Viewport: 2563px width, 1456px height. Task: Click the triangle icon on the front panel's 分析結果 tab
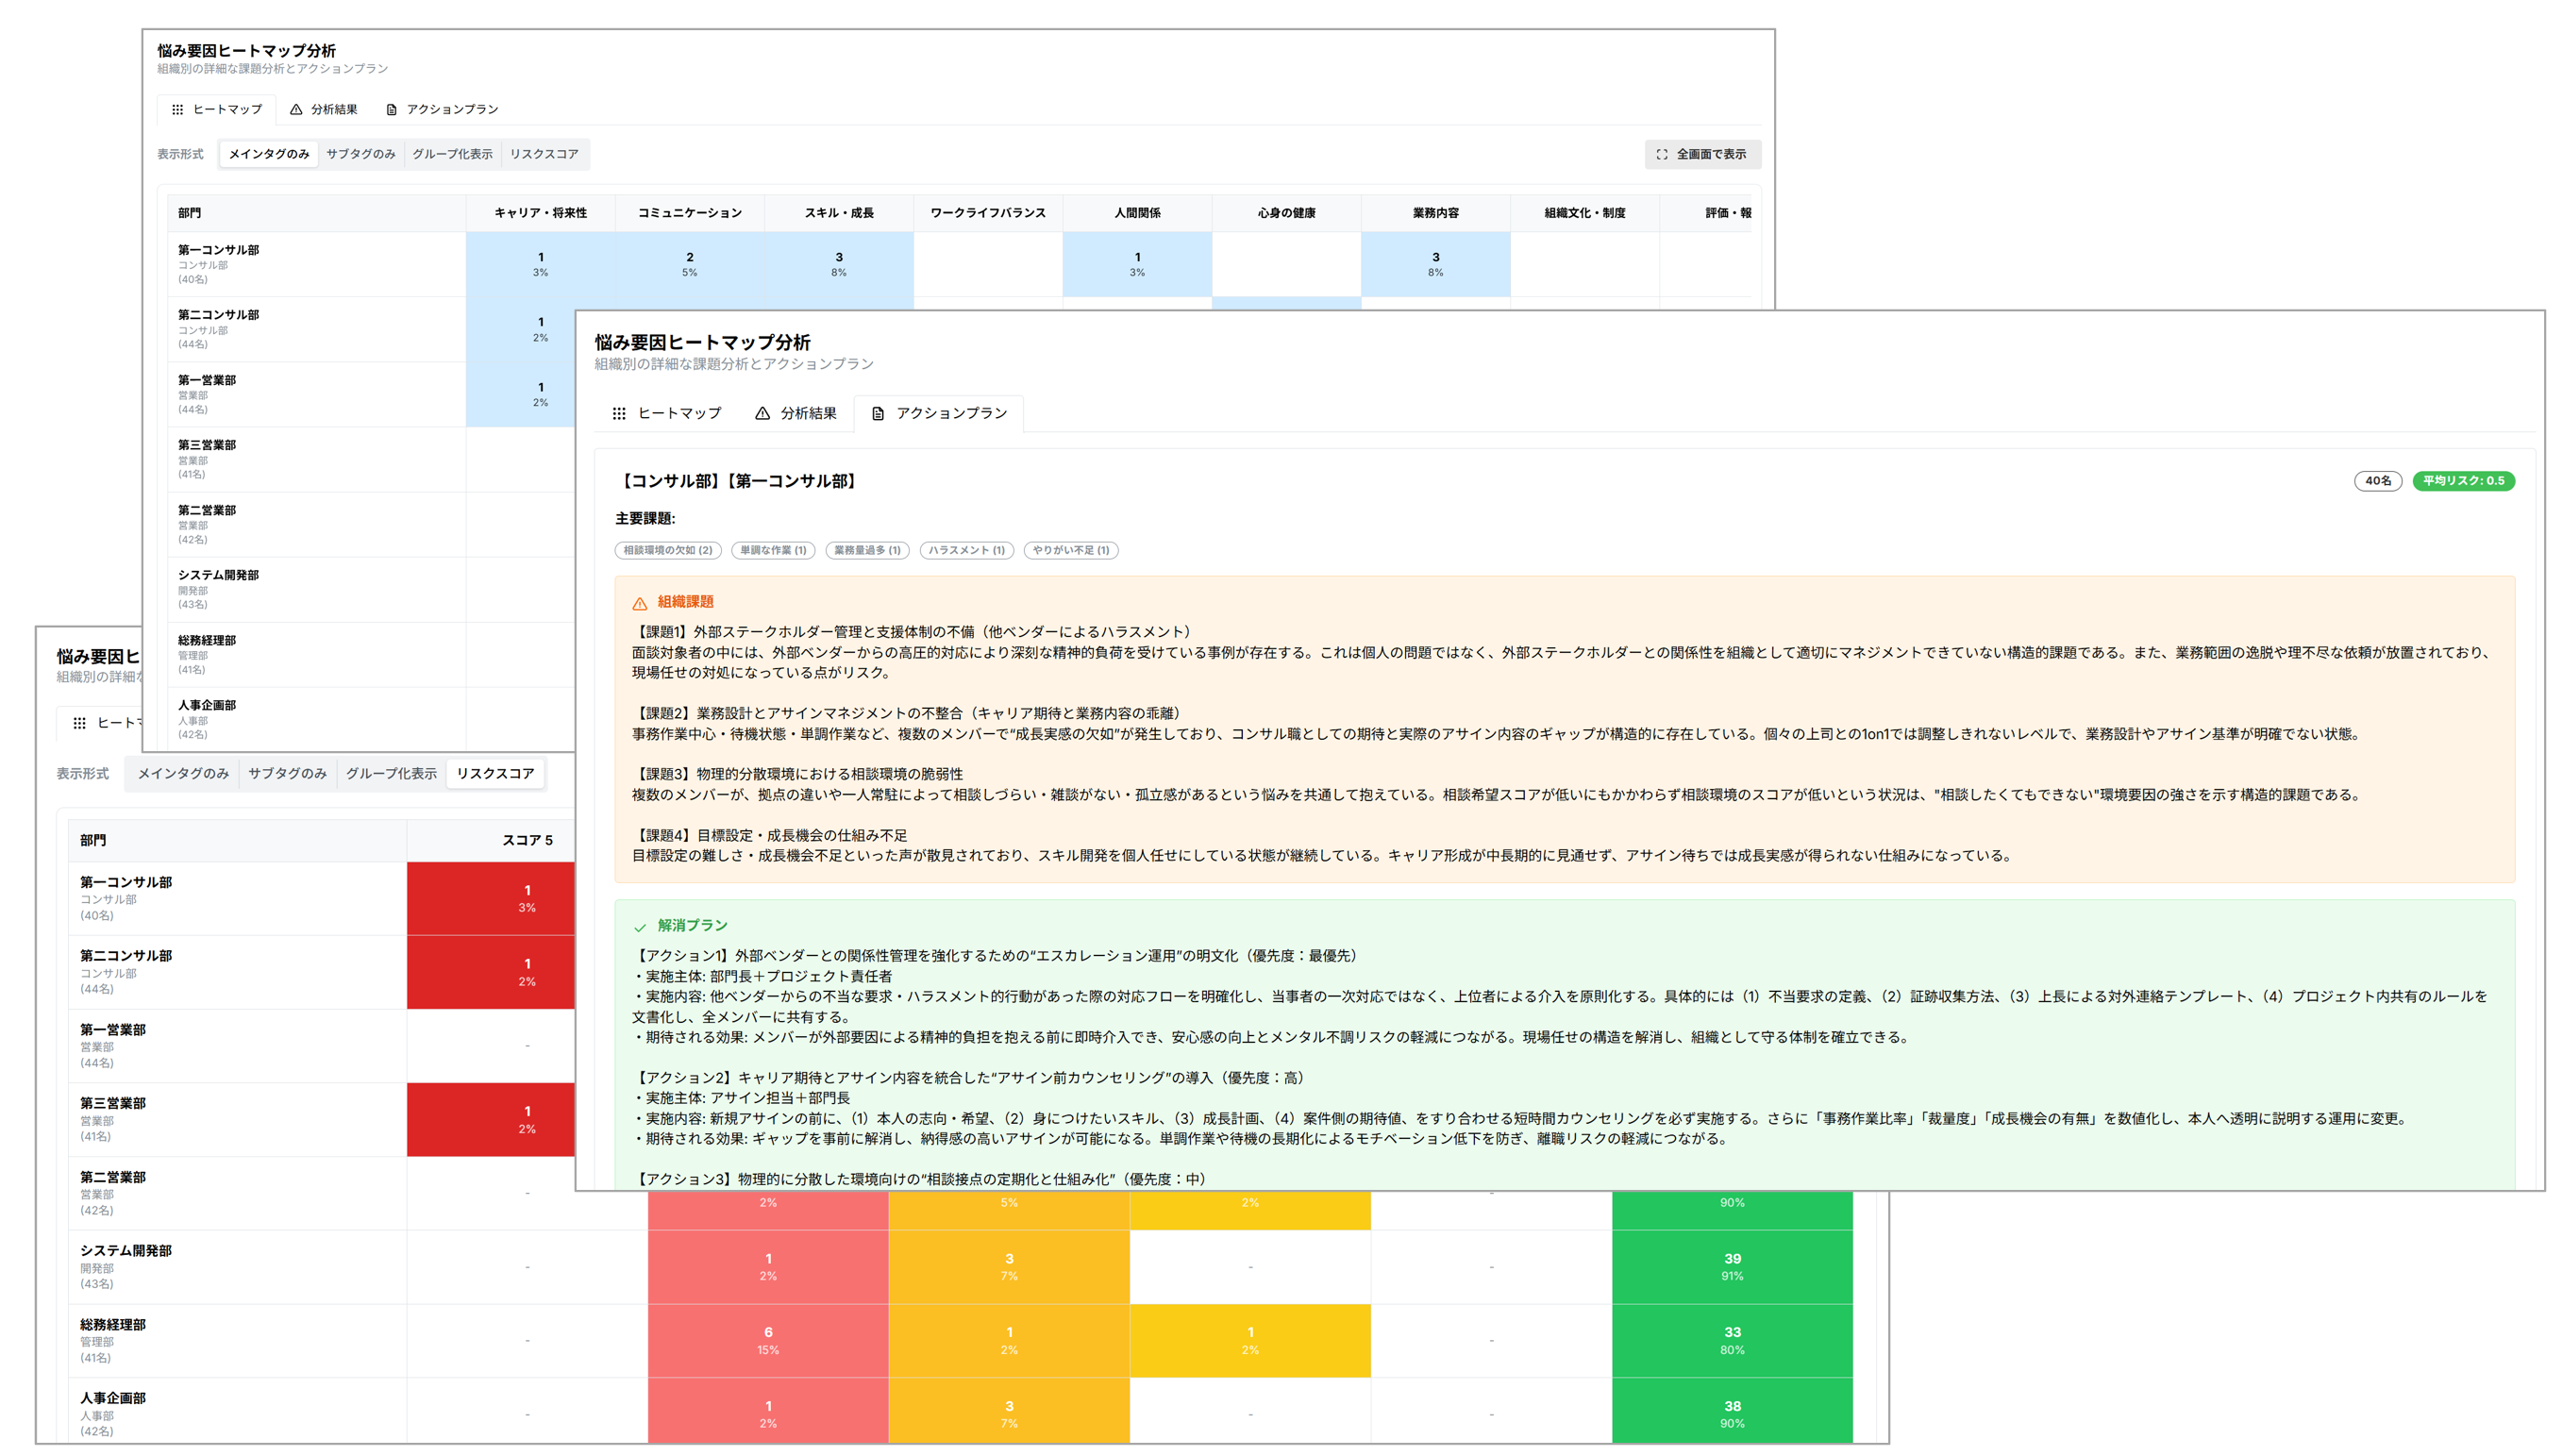tap(762, 413)
